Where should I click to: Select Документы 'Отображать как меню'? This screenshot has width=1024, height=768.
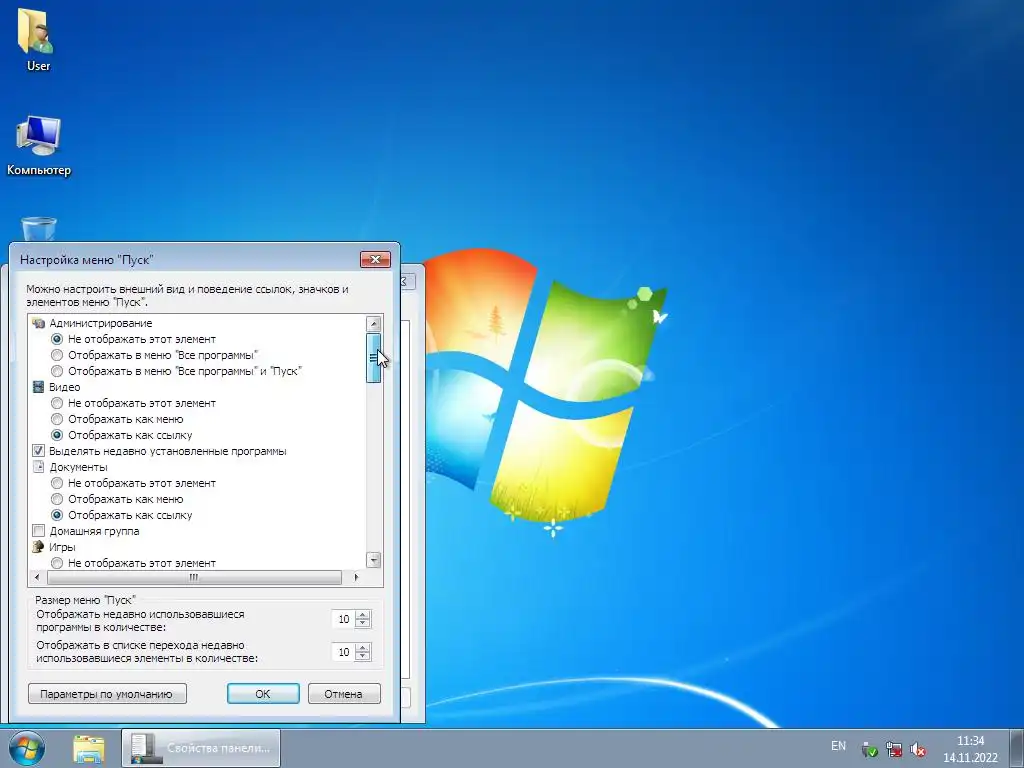pos(57,499)
